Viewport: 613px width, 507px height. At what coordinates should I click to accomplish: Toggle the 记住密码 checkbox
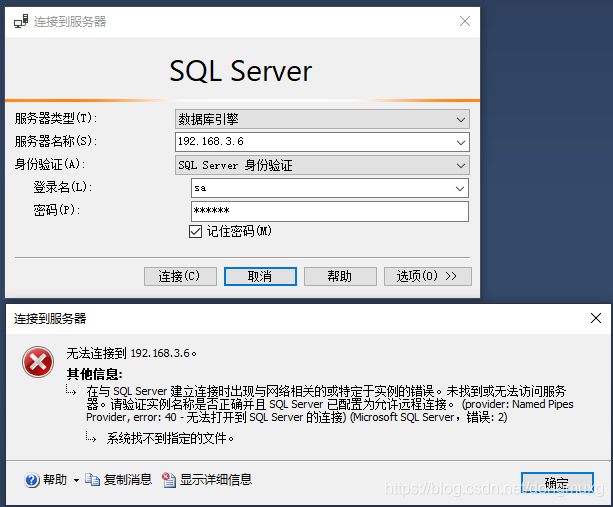point(195,231)
